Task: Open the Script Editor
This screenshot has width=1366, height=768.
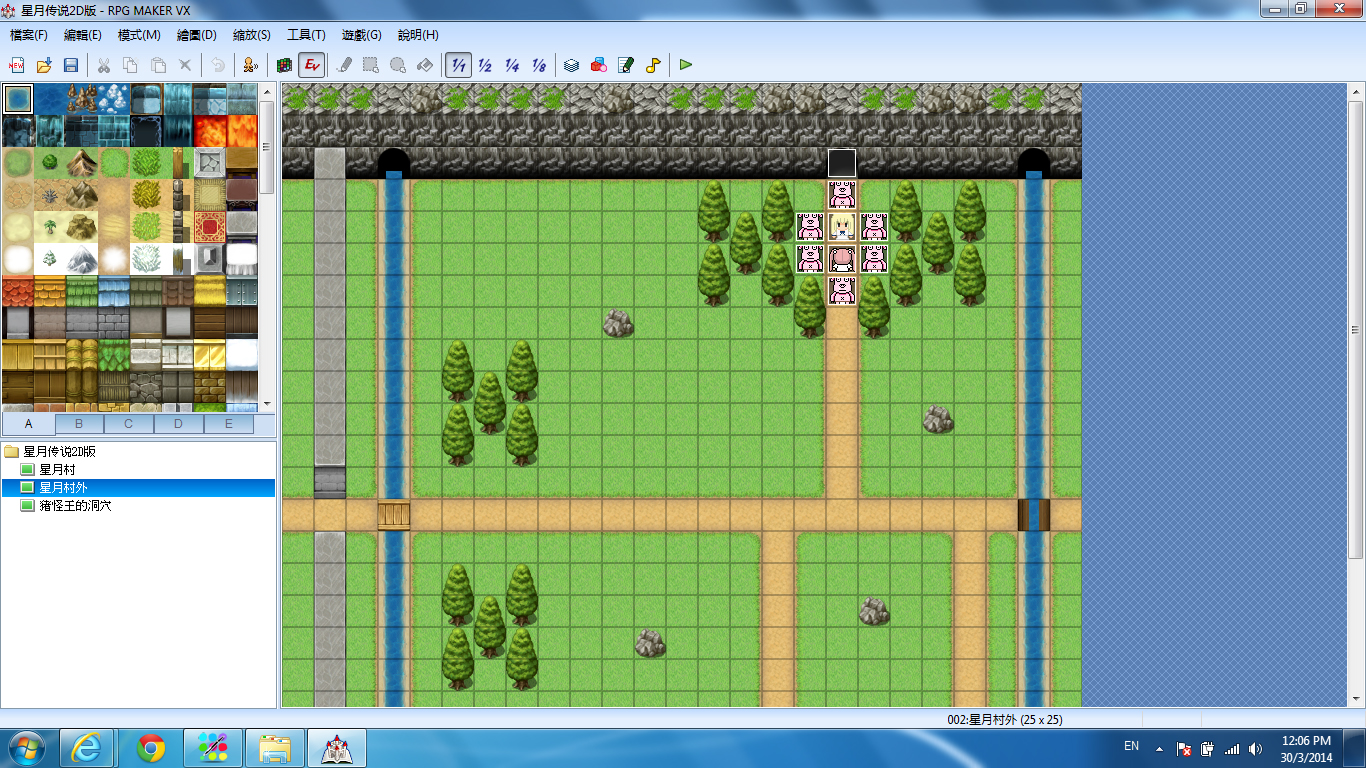Action: (626, 65)
